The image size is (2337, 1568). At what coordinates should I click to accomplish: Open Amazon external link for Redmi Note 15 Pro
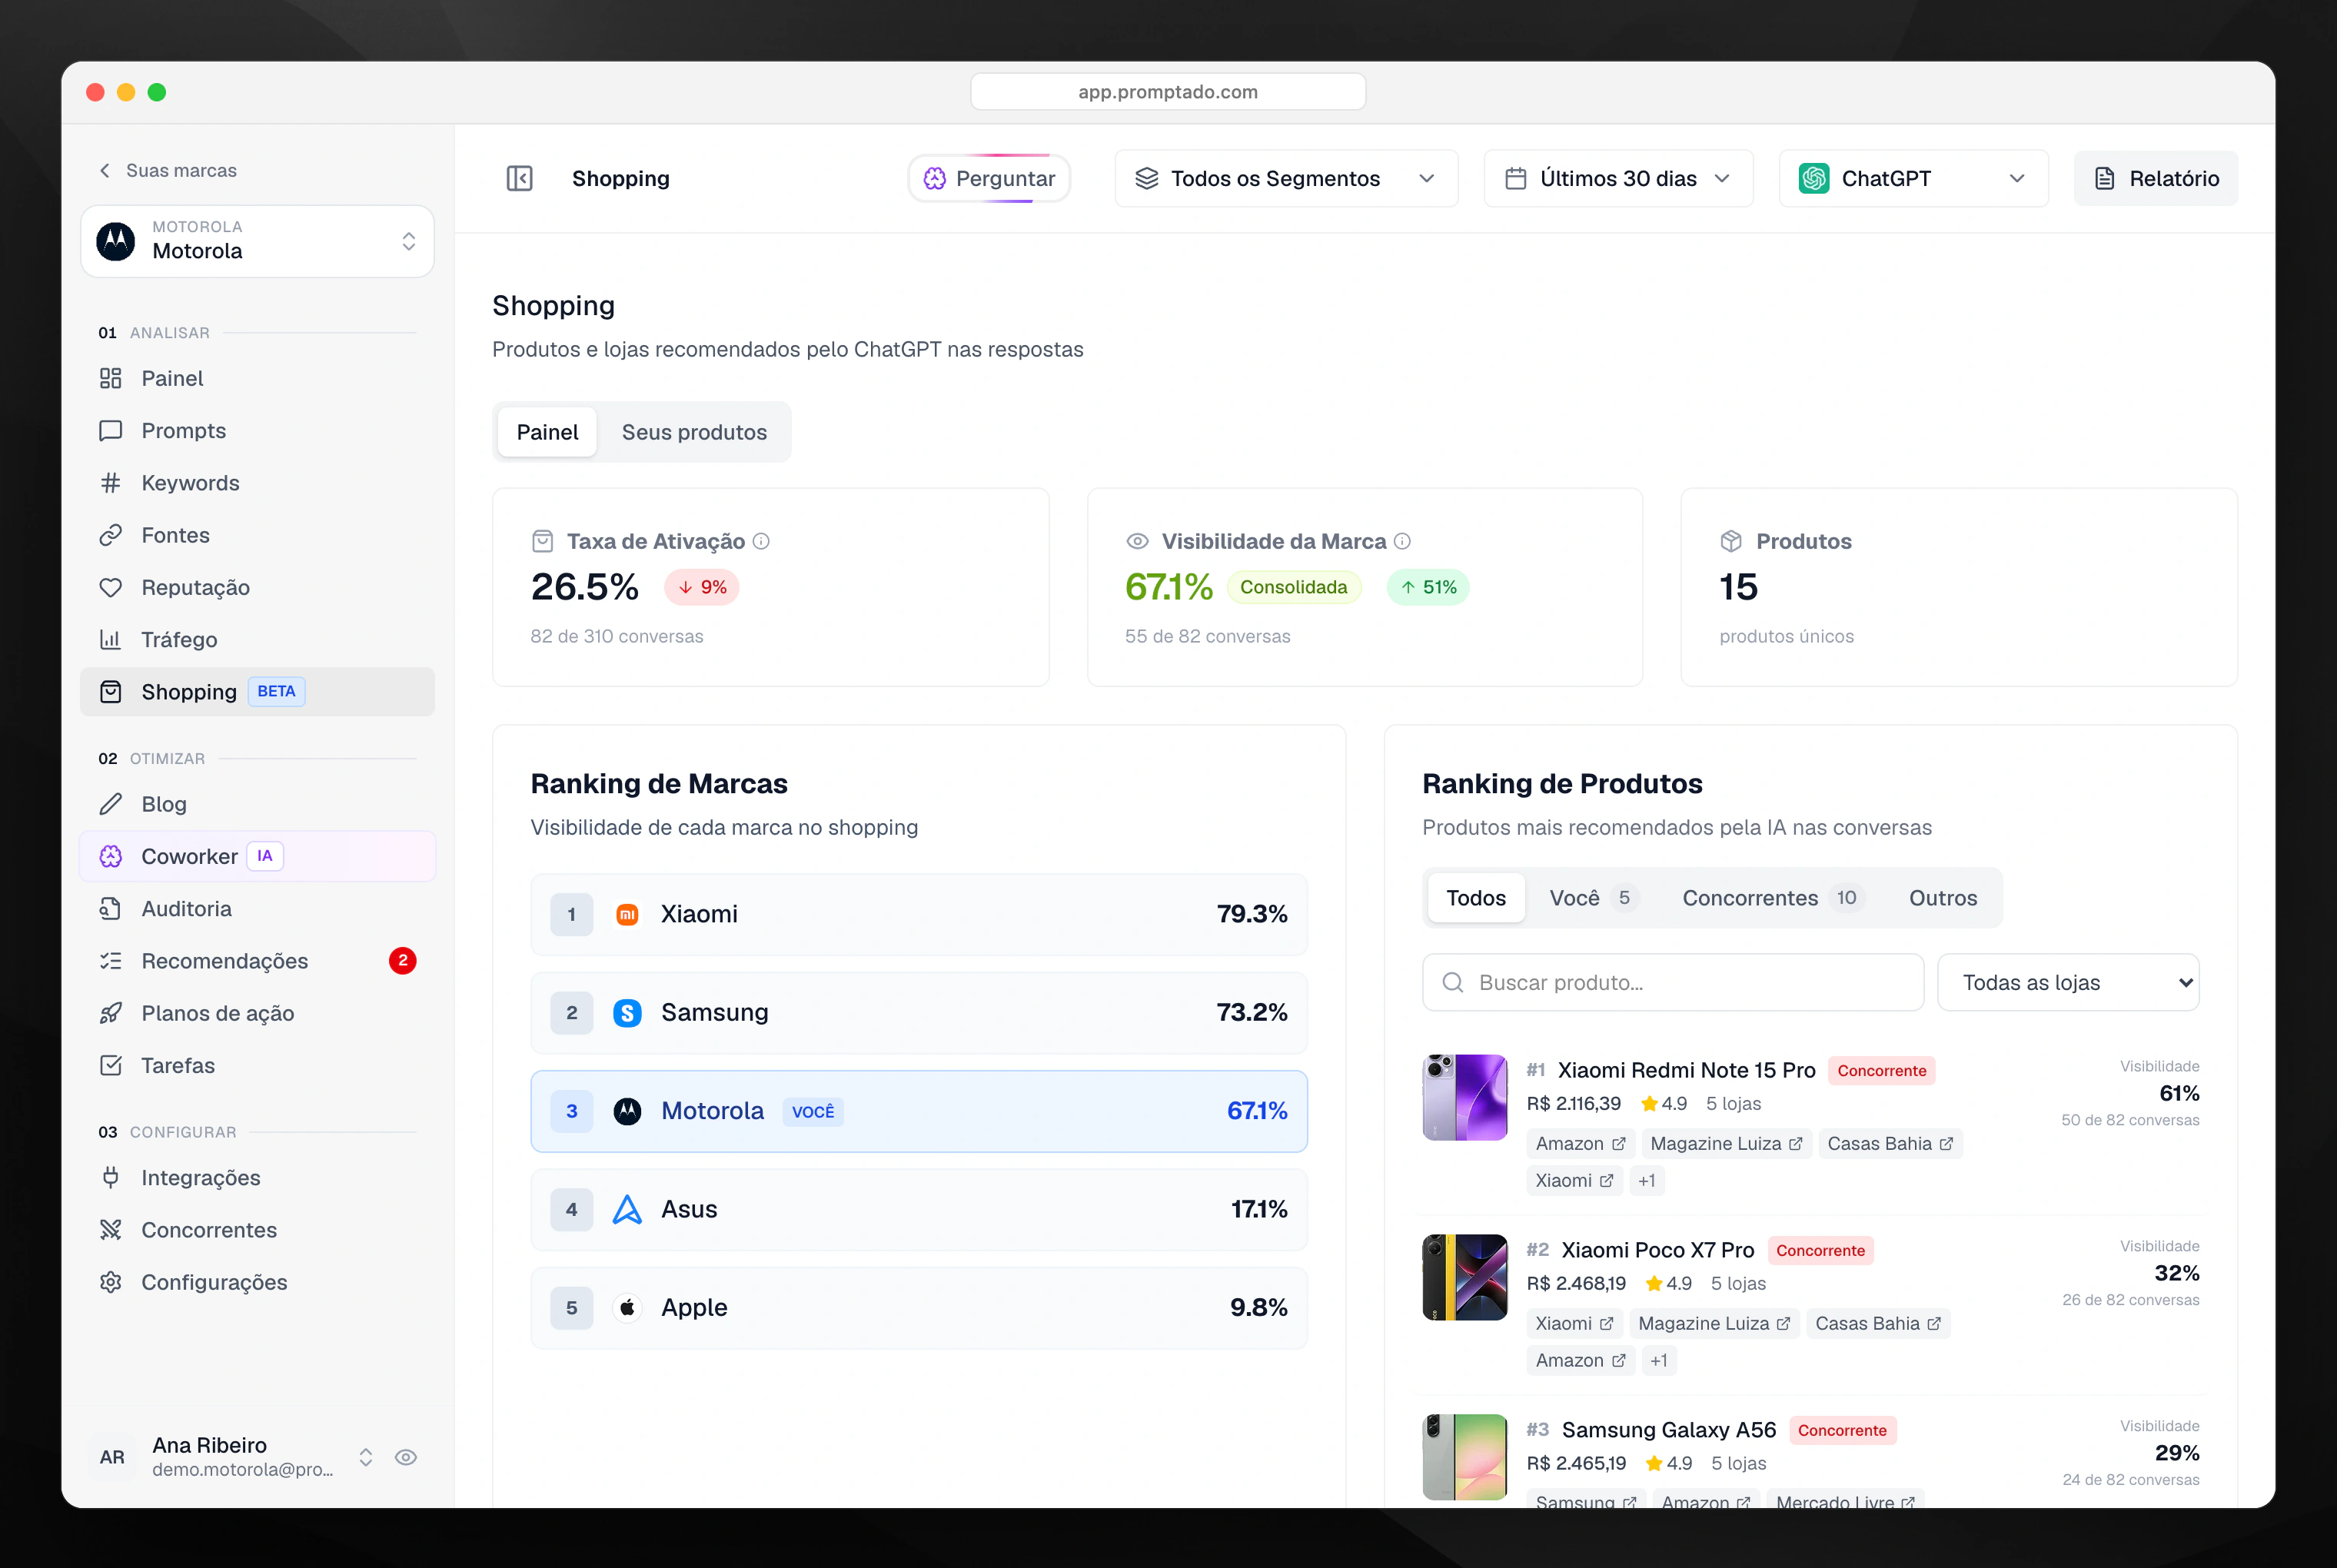(1580, 1143)
